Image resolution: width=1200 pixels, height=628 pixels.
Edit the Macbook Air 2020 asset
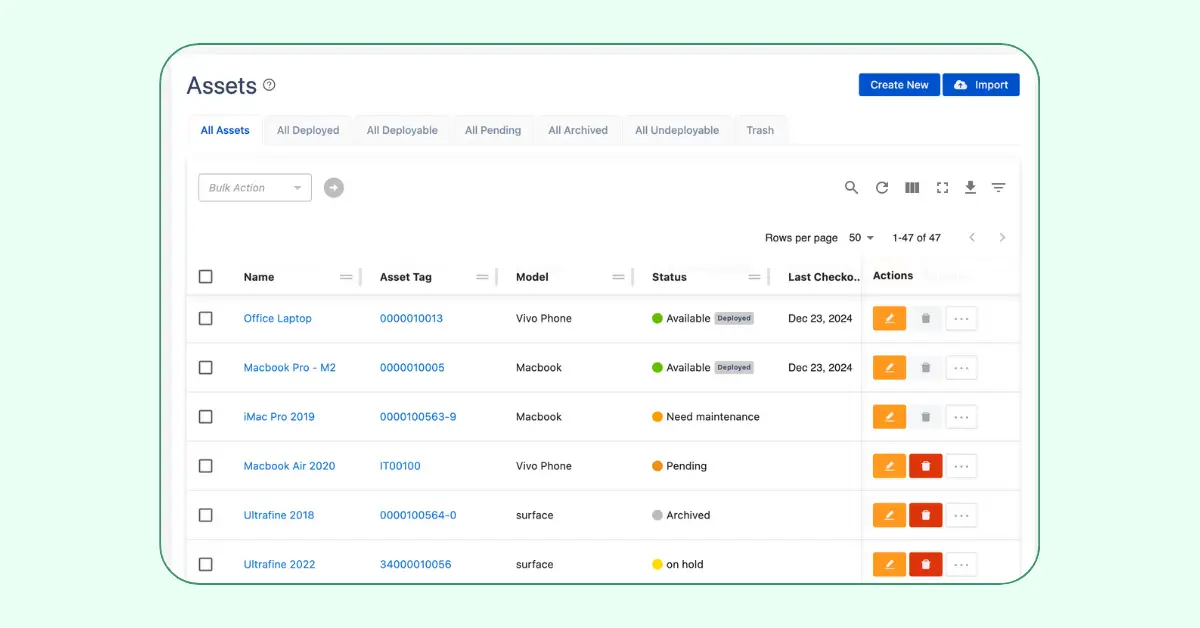point(889,466)
